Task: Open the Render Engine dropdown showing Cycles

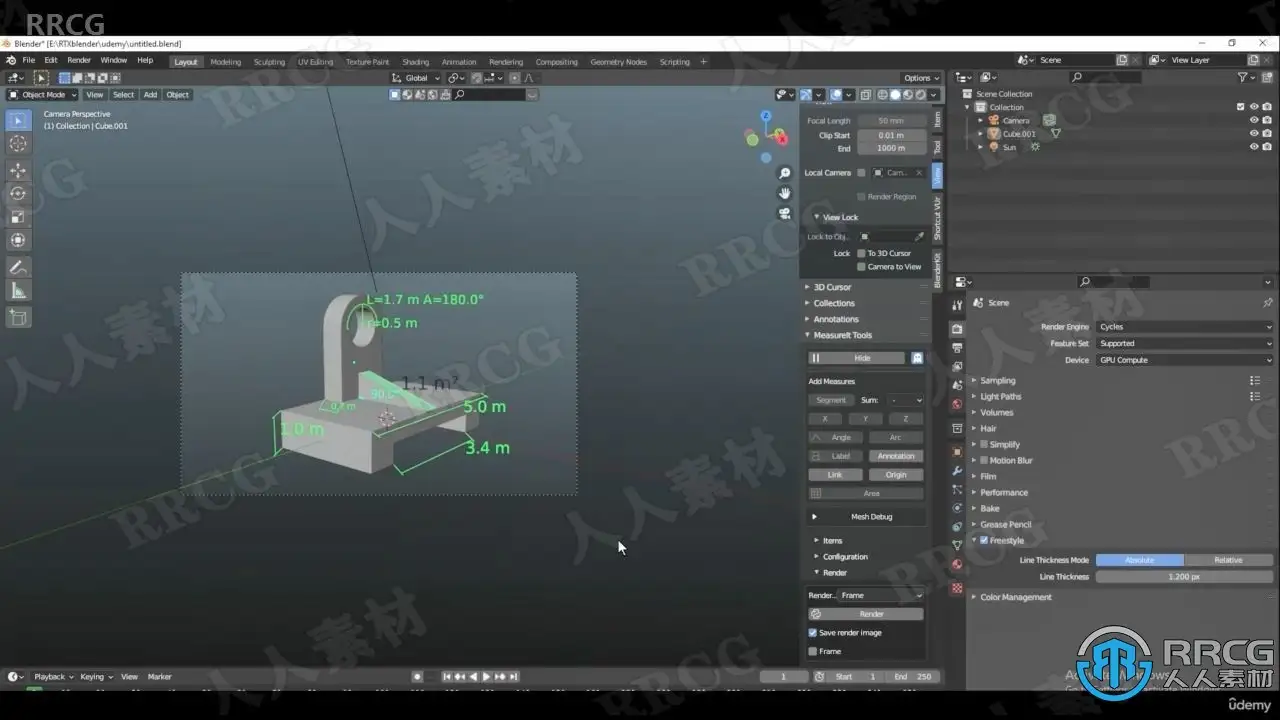Action: [x=1184, y=327]
